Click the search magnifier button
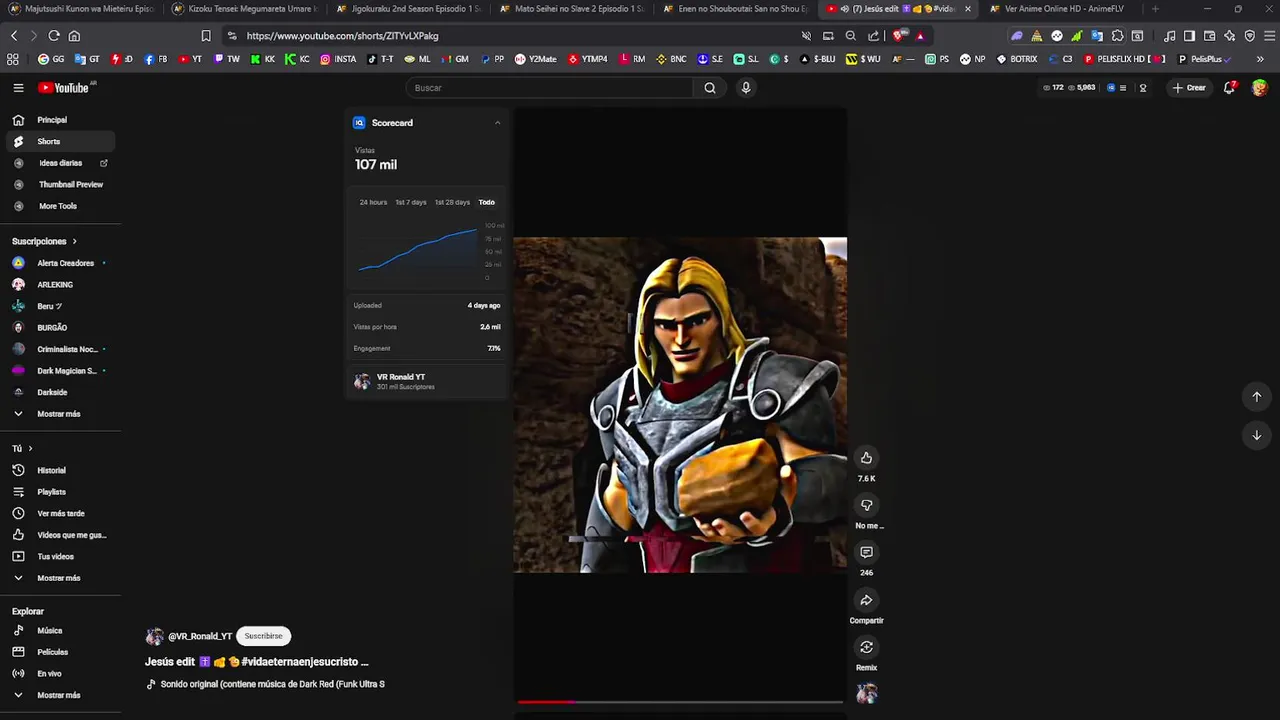This screenshot has height=720, width=1280. (x=709, y=88)
